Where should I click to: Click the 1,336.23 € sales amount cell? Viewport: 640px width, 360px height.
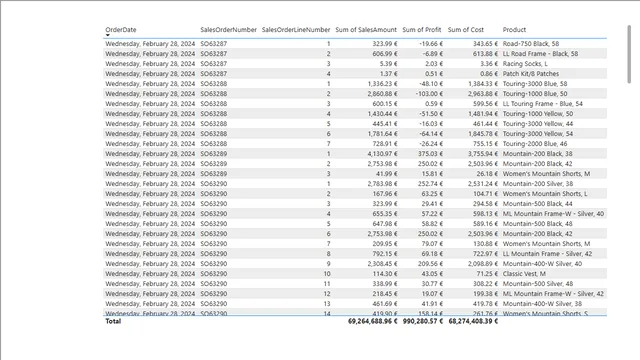382,84
